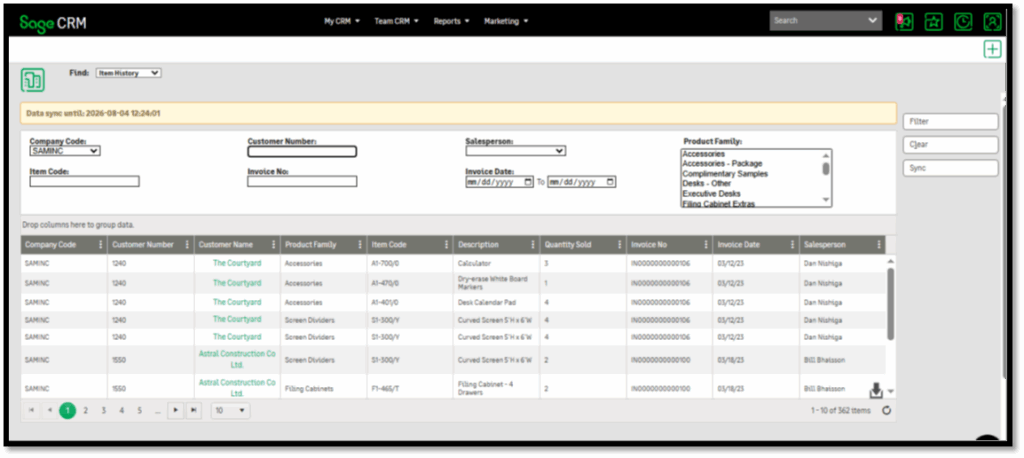Click the green plus New icon

click(993, 49)
